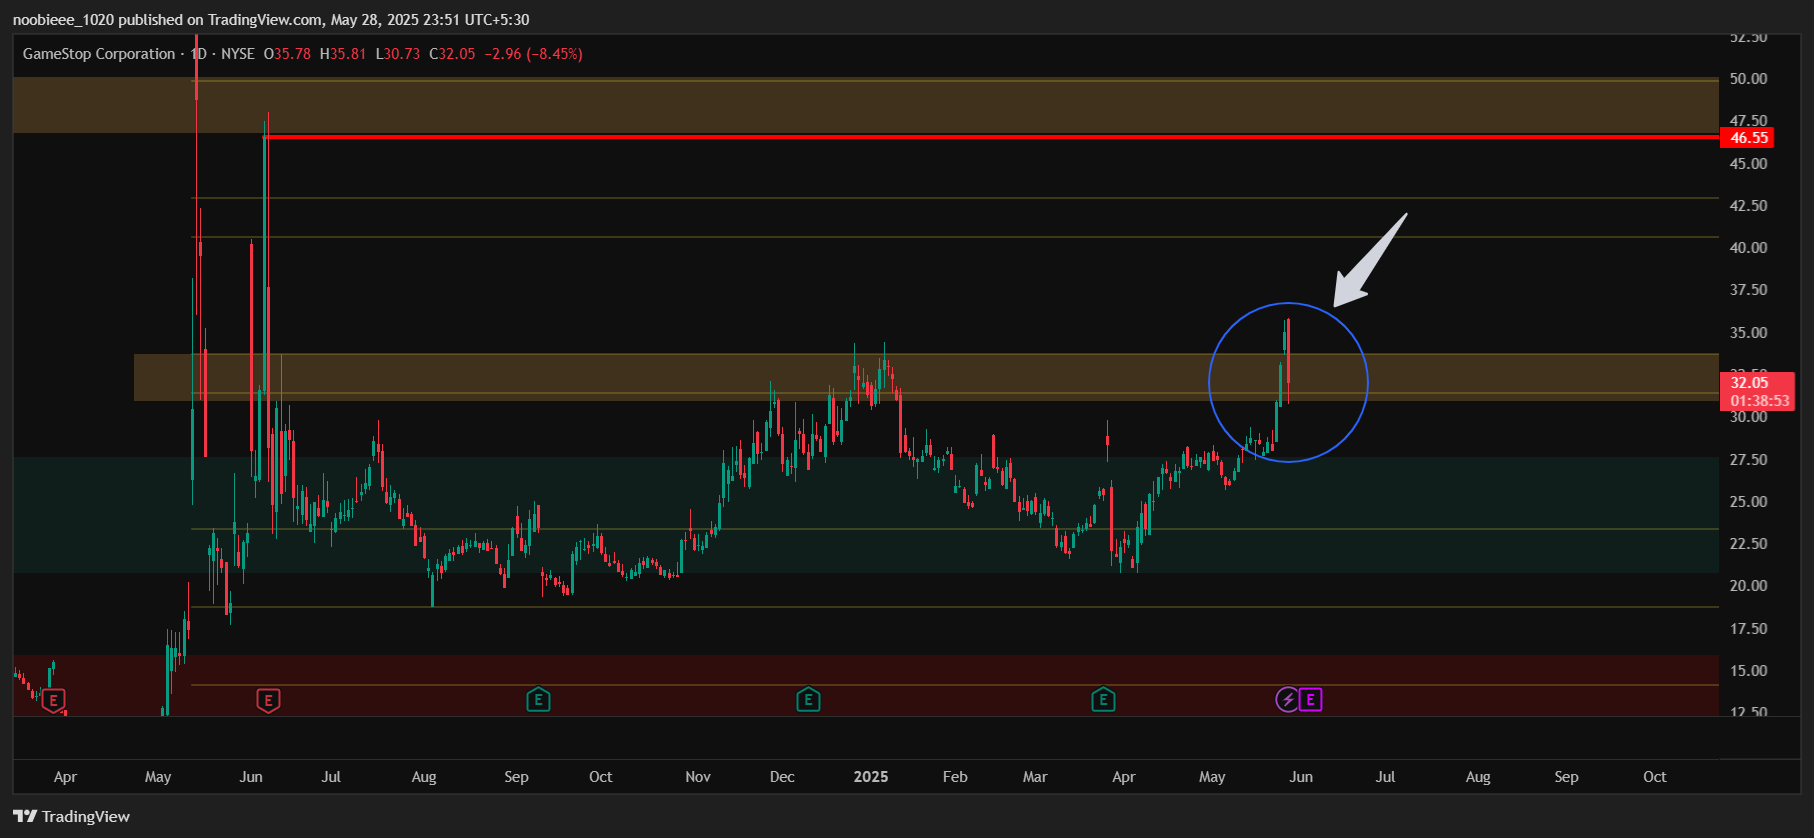Image resolution: width=1814 pixels, height=838 pixels.
Task: Click the TradingView logo
Action: coord(72,817)
